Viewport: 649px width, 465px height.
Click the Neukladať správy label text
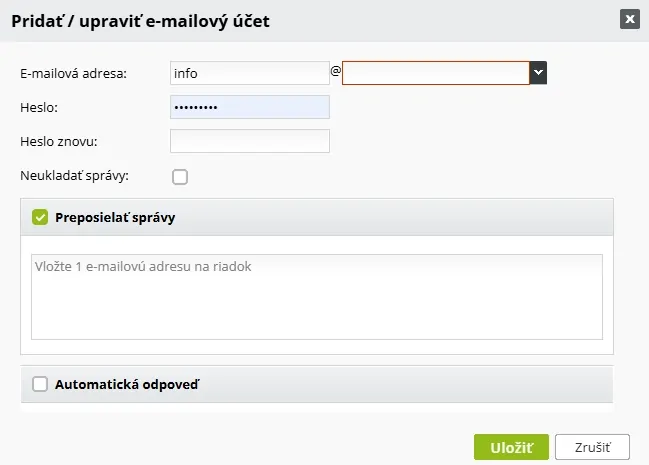coord(75,176)
